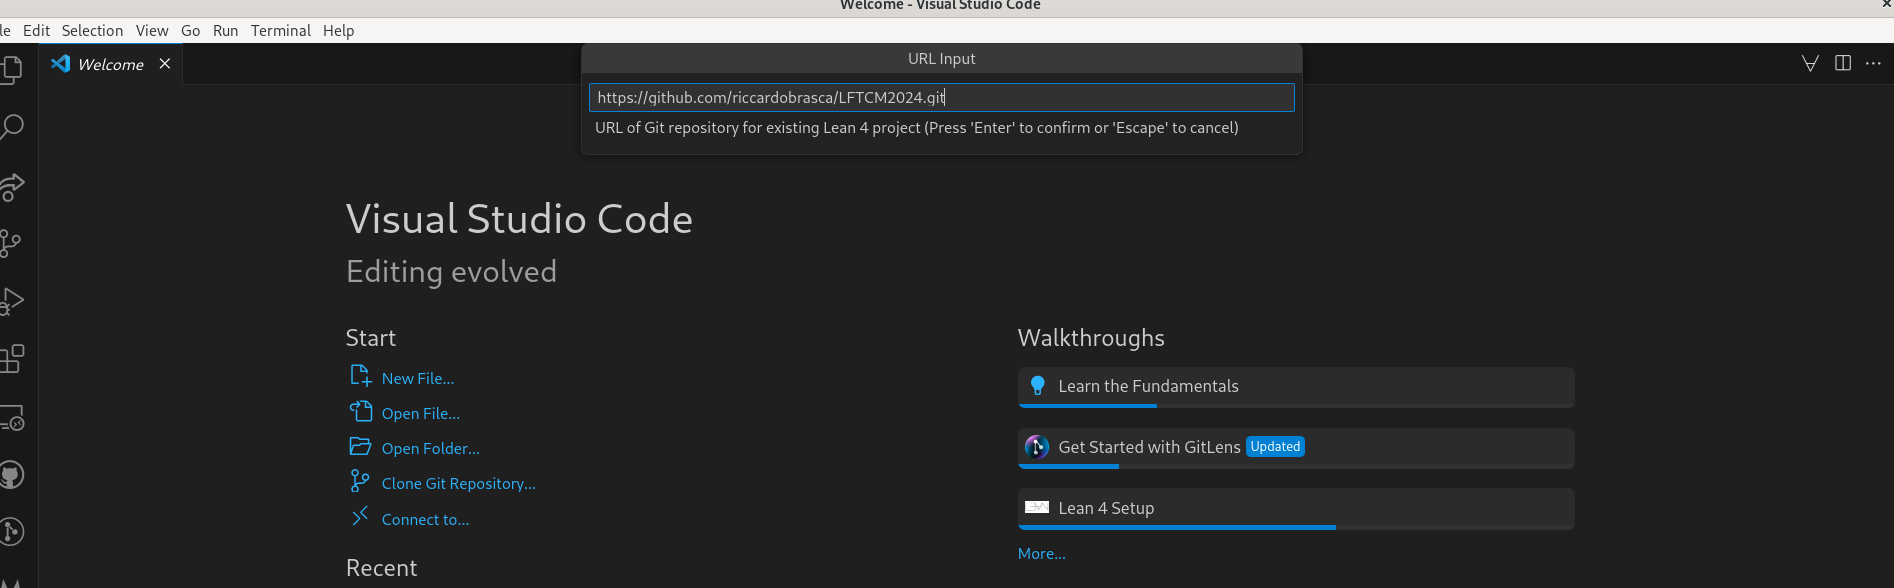
Task: Click the New File... link
Action: pos(418,378)
